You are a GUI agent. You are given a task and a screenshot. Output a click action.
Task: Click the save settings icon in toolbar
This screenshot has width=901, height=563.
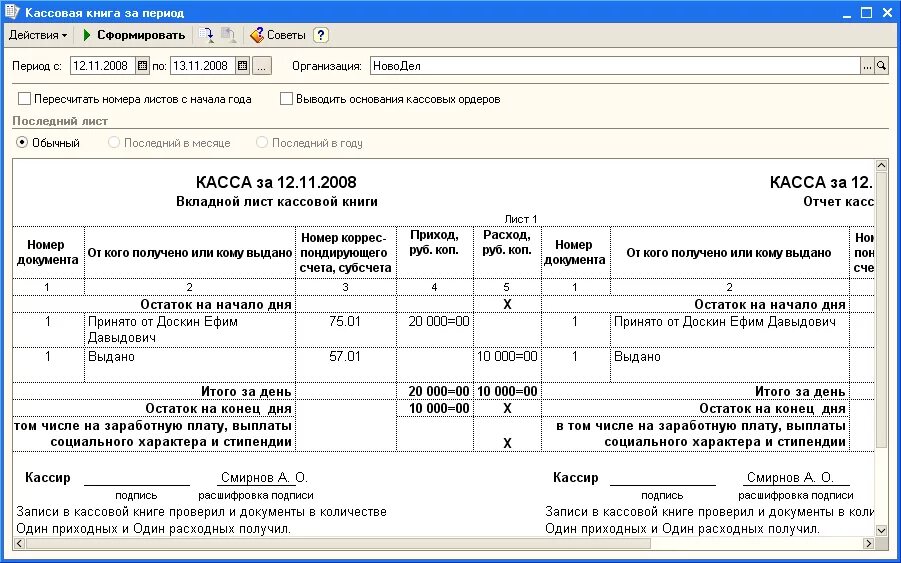click(x=228, y=35)
